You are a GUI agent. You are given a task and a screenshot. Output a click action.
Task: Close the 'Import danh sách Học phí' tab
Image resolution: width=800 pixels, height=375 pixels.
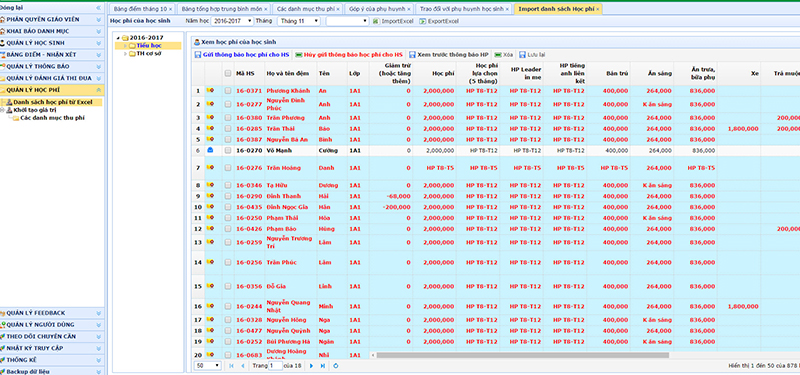pyautogui.click(x=597, y=9)
